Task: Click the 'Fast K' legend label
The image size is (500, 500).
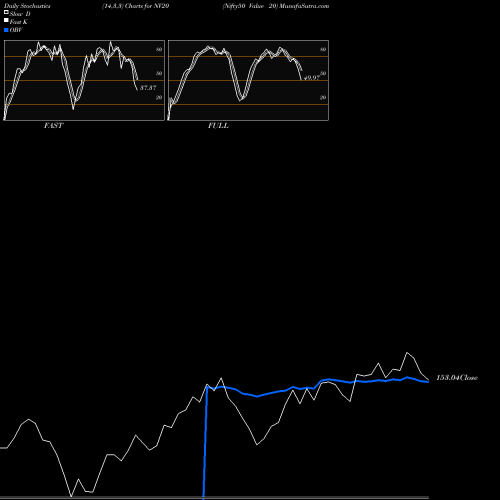Action: 19,22
